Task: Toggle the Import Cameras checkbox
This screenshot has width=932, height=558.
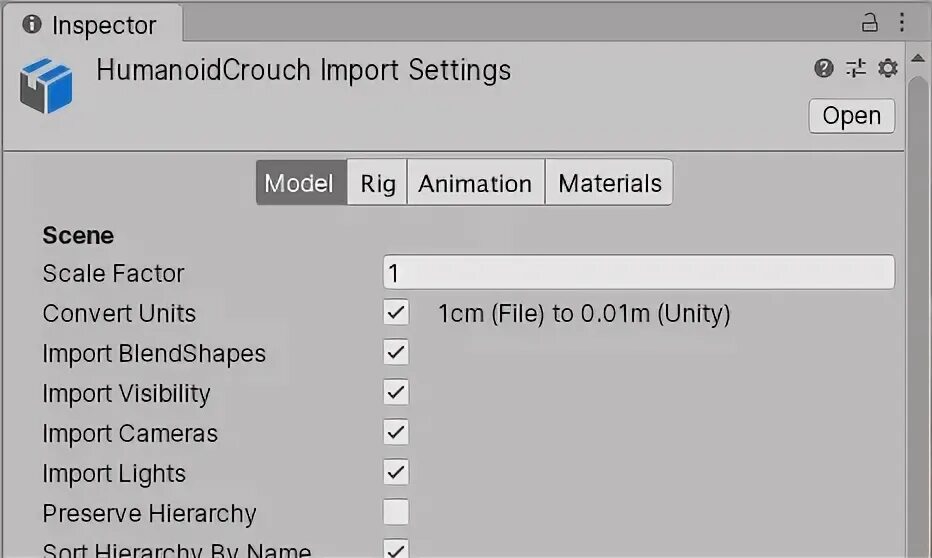Action: coord(396,433)
